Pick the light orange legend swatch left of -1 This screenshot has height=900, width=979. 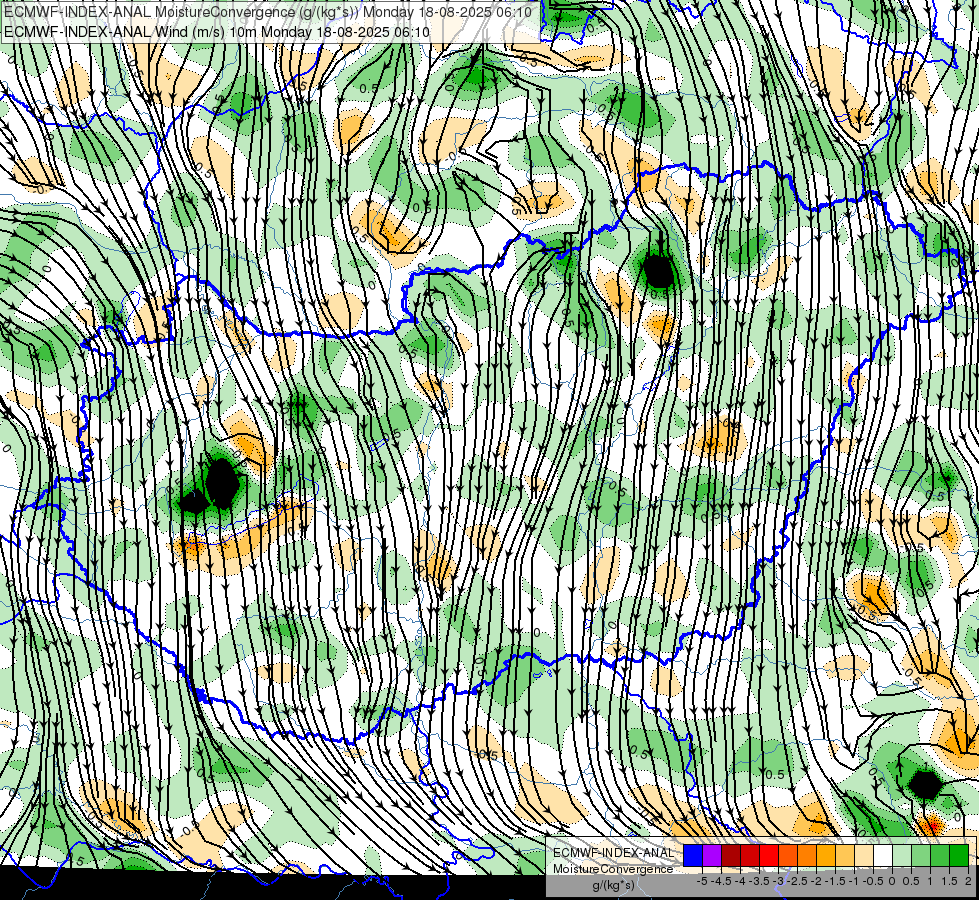845,856
